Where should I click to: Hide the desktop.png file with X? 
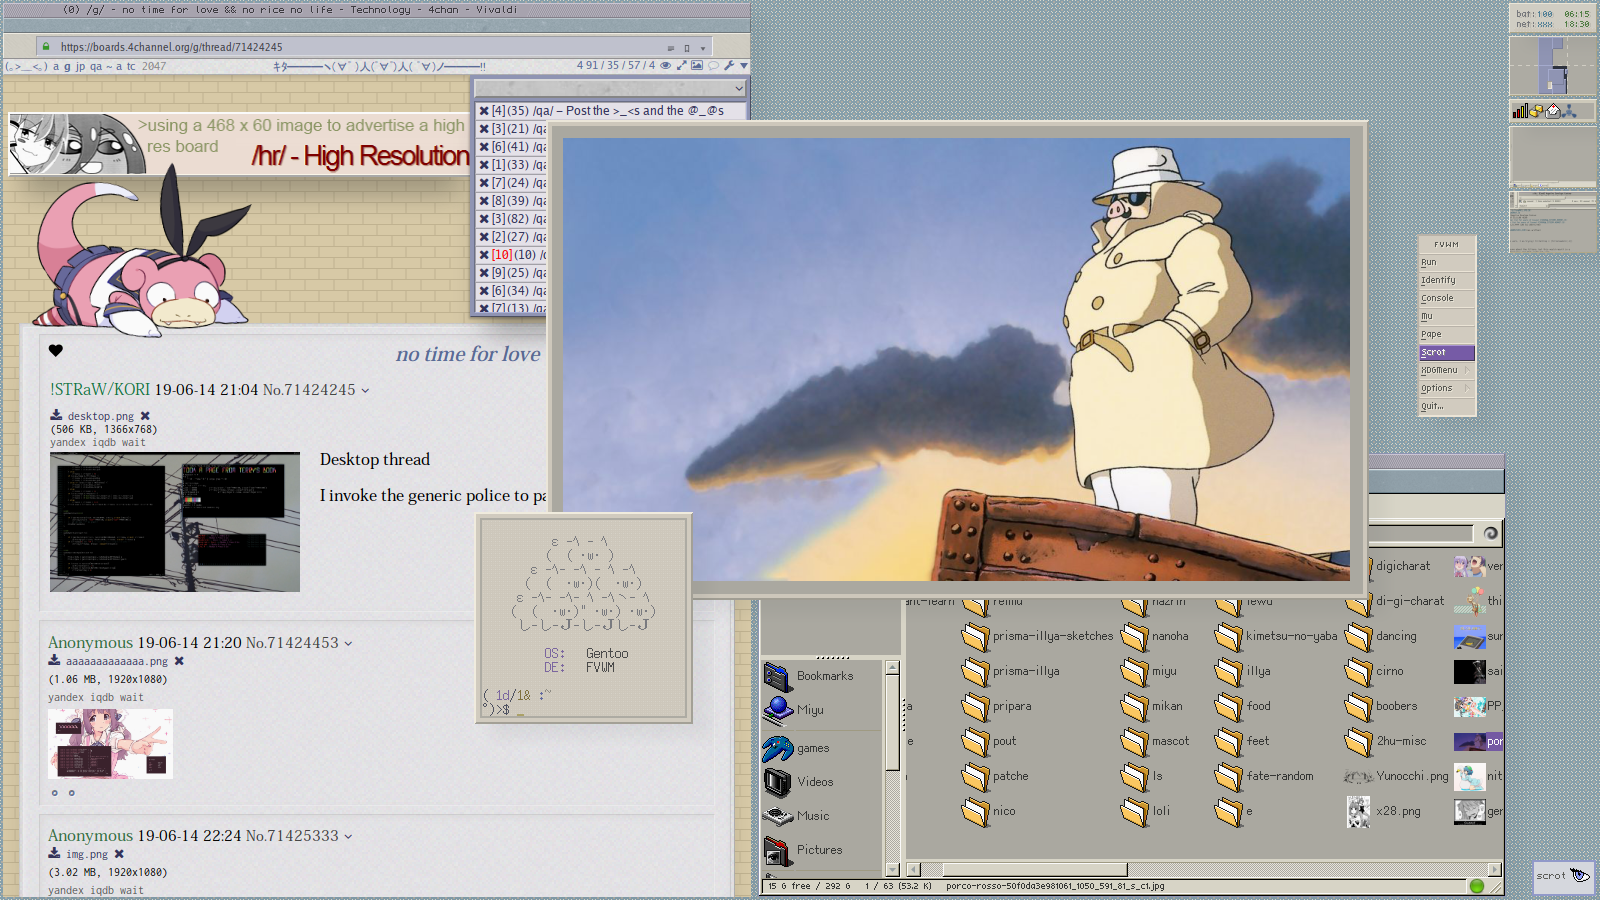coord(145,416)
